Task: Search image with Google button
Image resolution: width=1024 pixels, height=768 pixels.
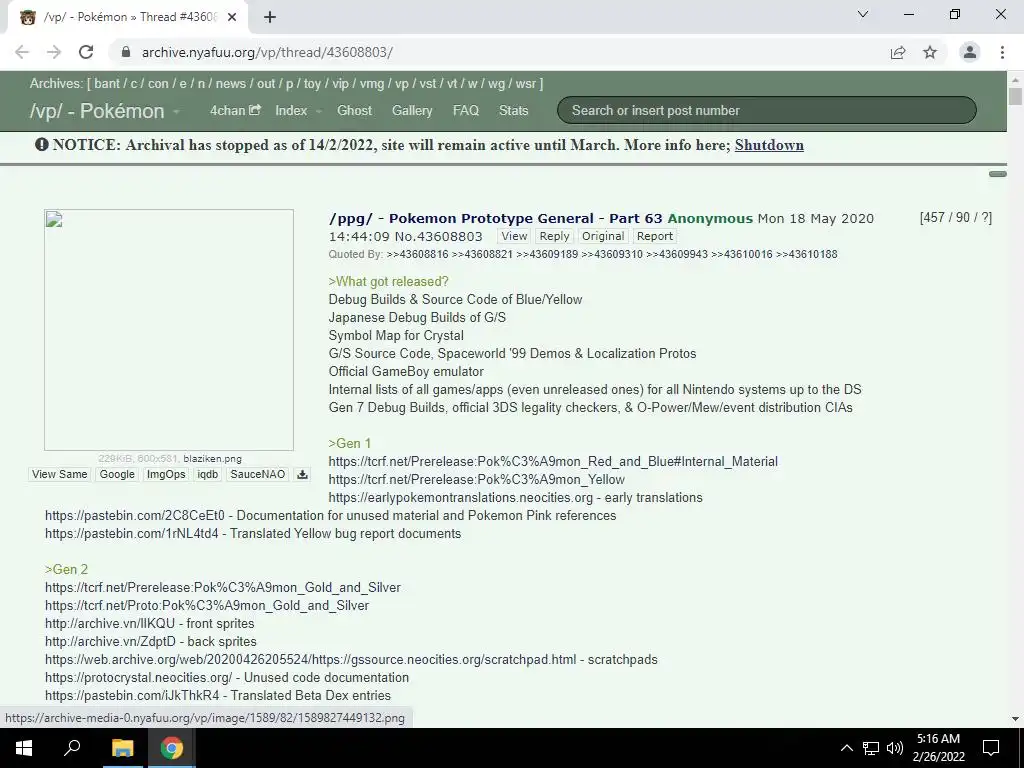Action: click(x=117, y=474)
